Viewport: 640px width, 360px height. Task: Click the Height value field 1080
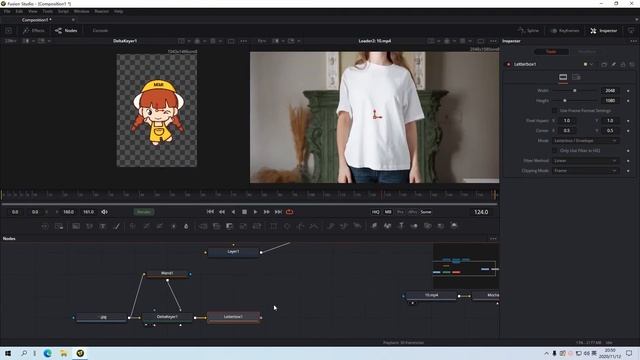[x=610, y=100]
